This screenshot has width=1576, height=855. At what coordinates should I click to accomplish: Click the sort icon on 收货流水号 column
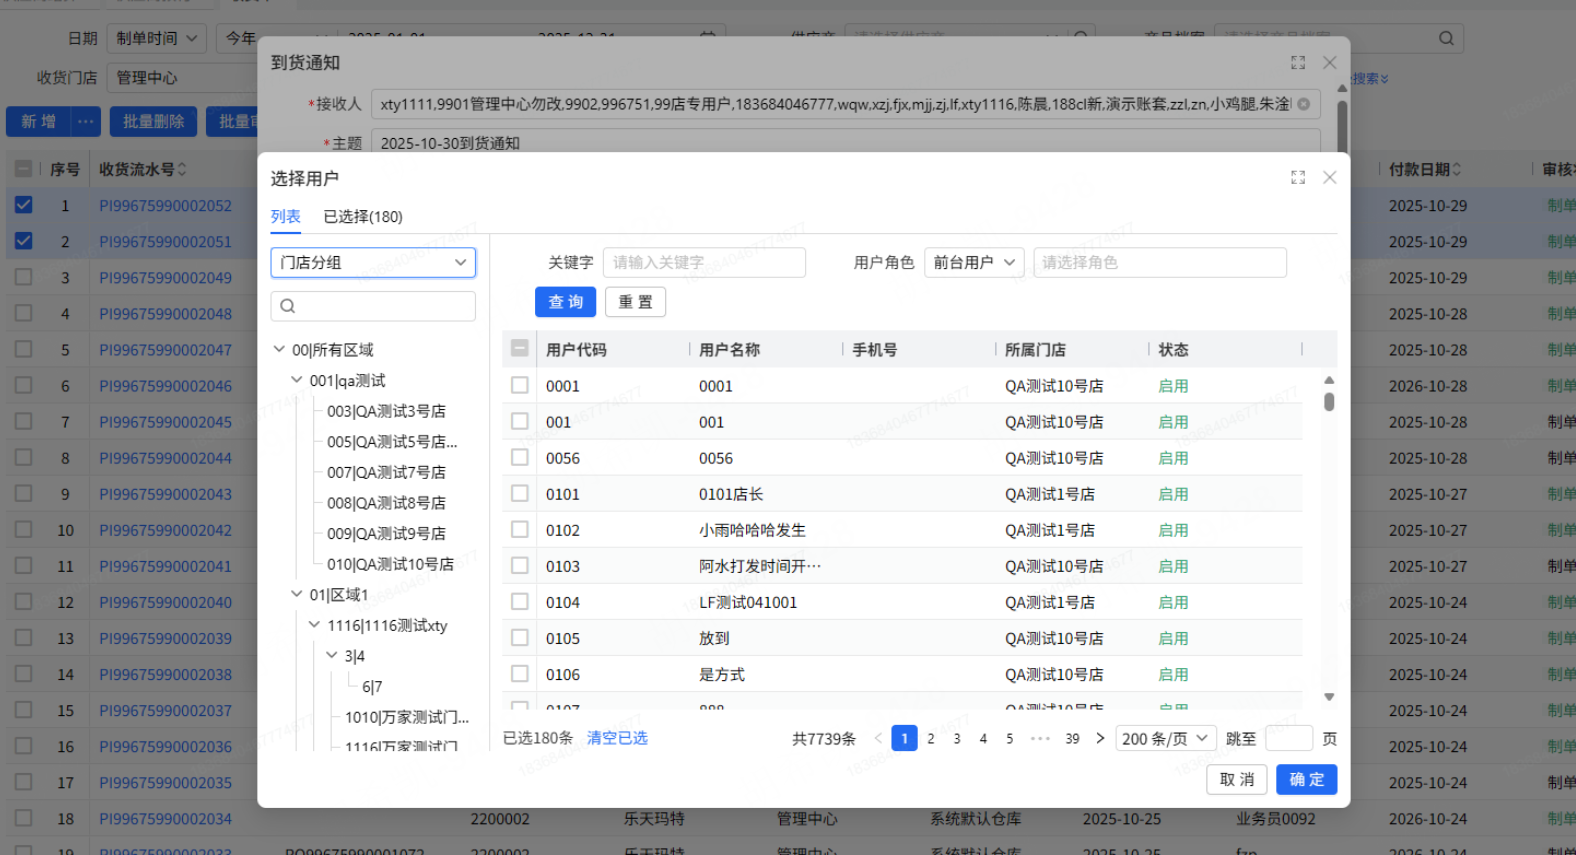(182, 170)
